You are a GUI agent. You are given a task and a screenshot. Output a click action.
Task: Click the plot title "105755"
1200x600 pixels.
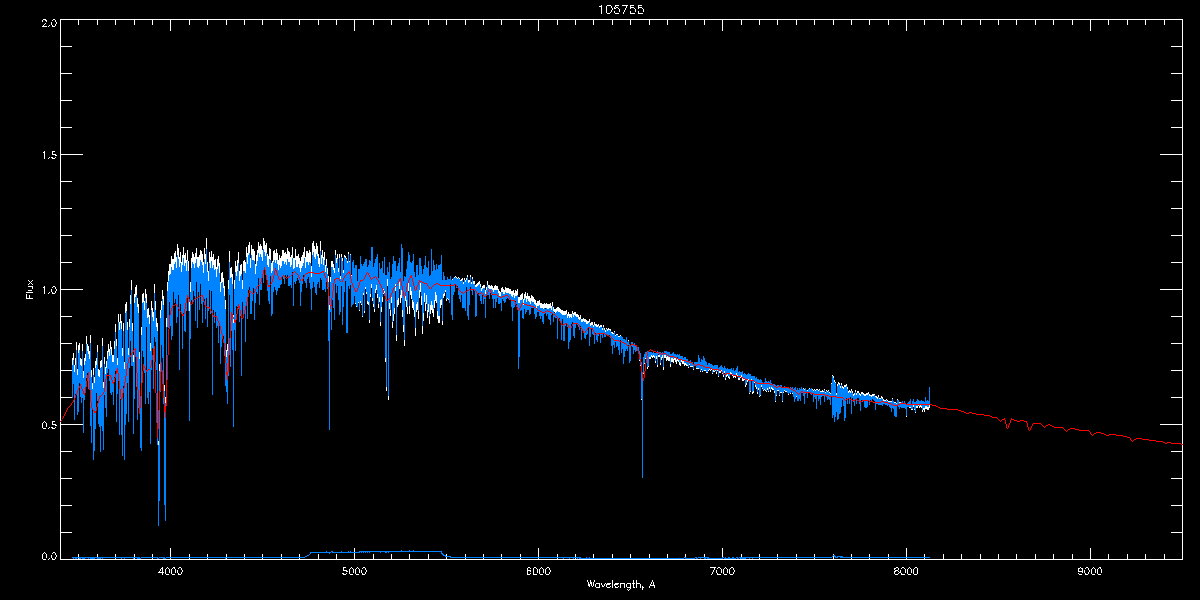(621, 9)
